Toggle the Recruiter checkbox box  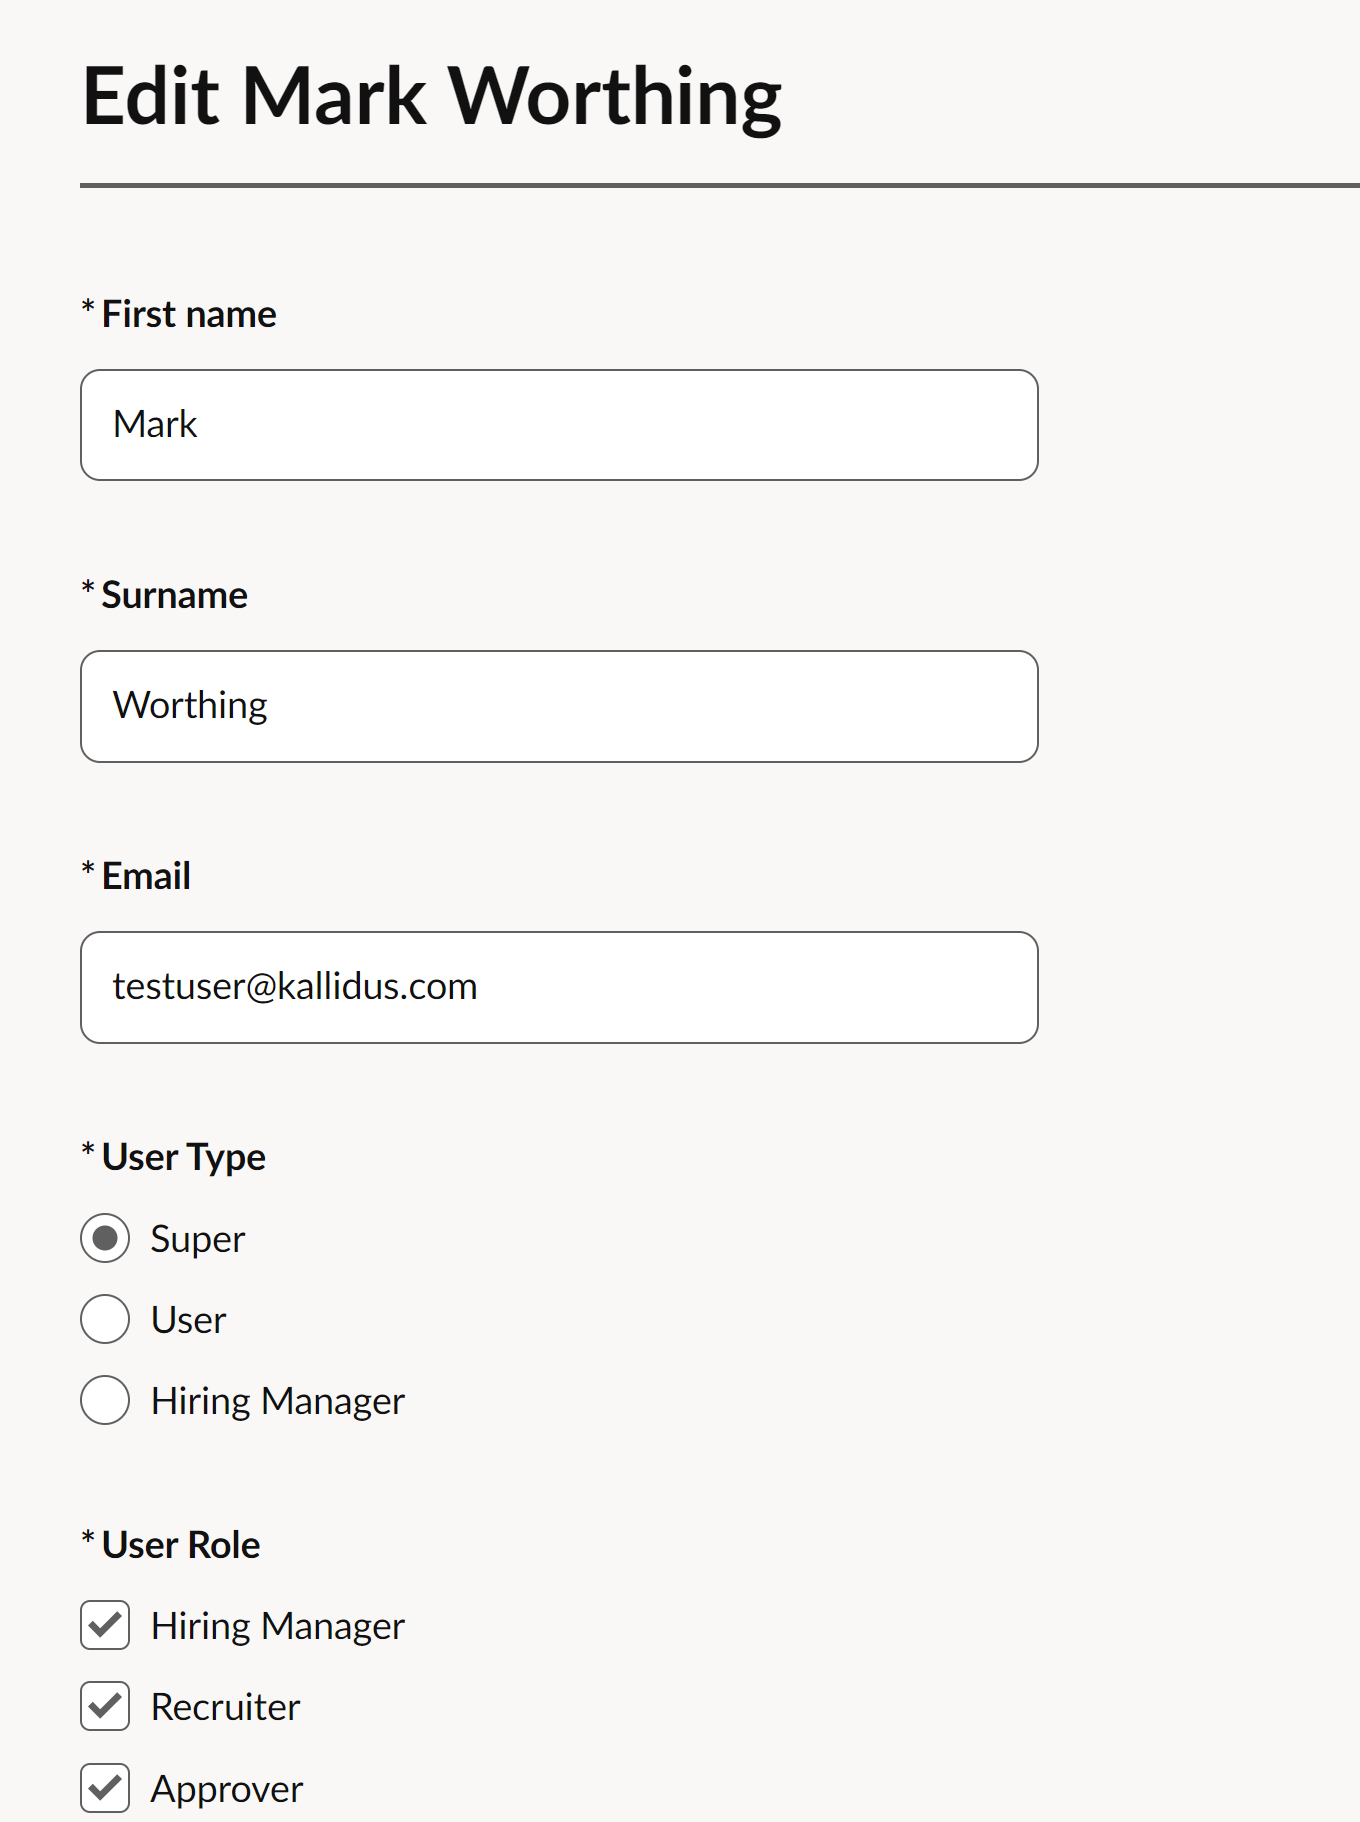click(x=105, y=1706)
